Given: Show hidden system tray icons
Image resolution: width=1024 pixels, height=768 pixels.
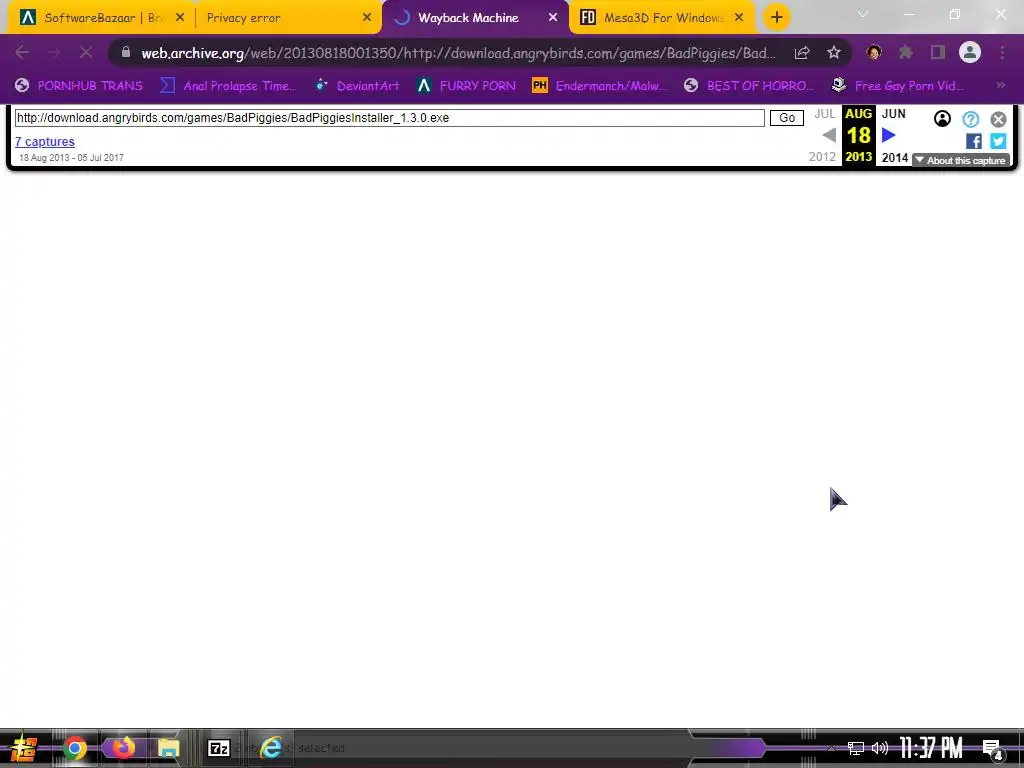Looking at the screenshot, I should click(x=831, y=748).
